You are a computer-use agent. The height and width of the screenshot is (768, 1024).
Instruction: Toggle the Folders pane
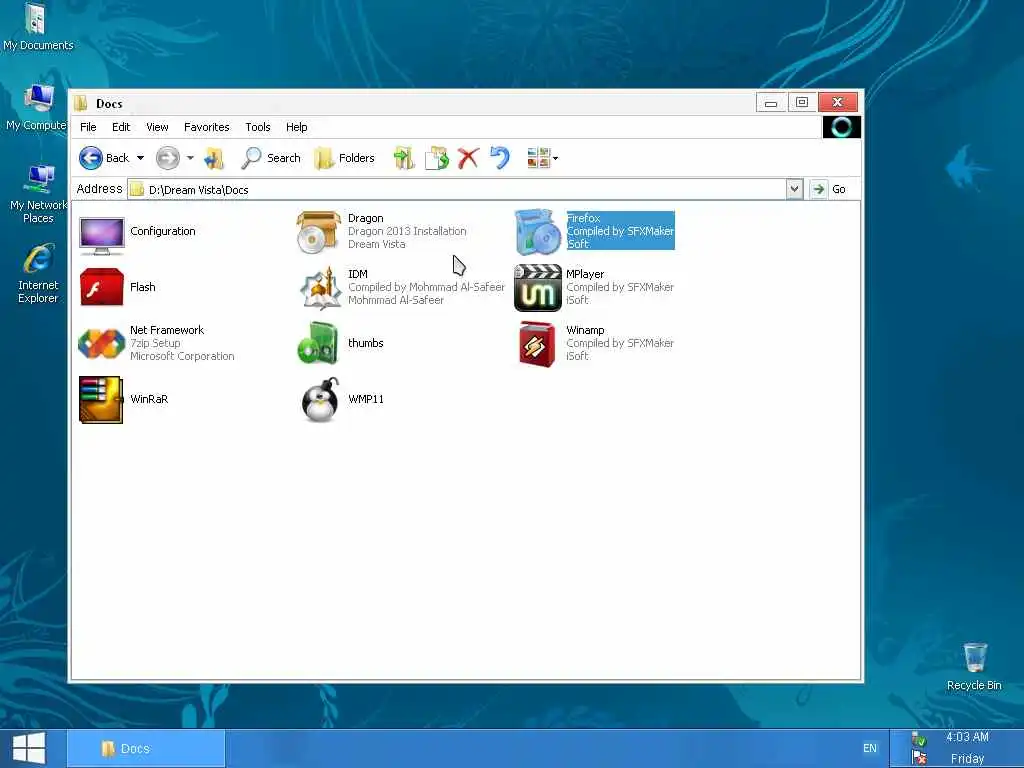(x=344, y=158)
